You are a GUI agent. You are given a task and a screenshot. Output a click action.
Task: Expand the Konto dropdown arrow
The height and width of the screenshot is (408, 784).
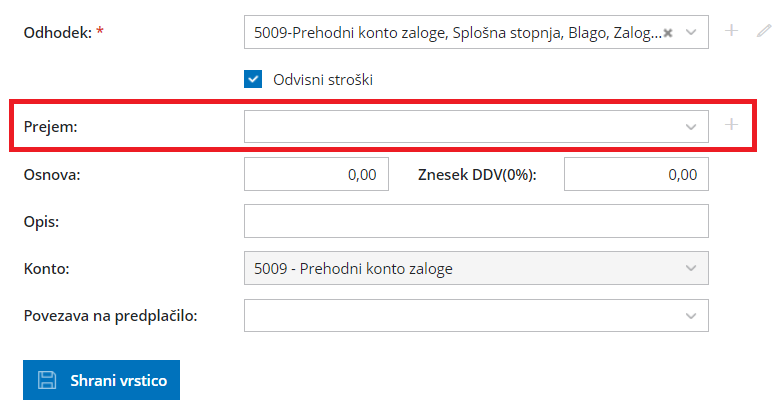coord(690,268)
